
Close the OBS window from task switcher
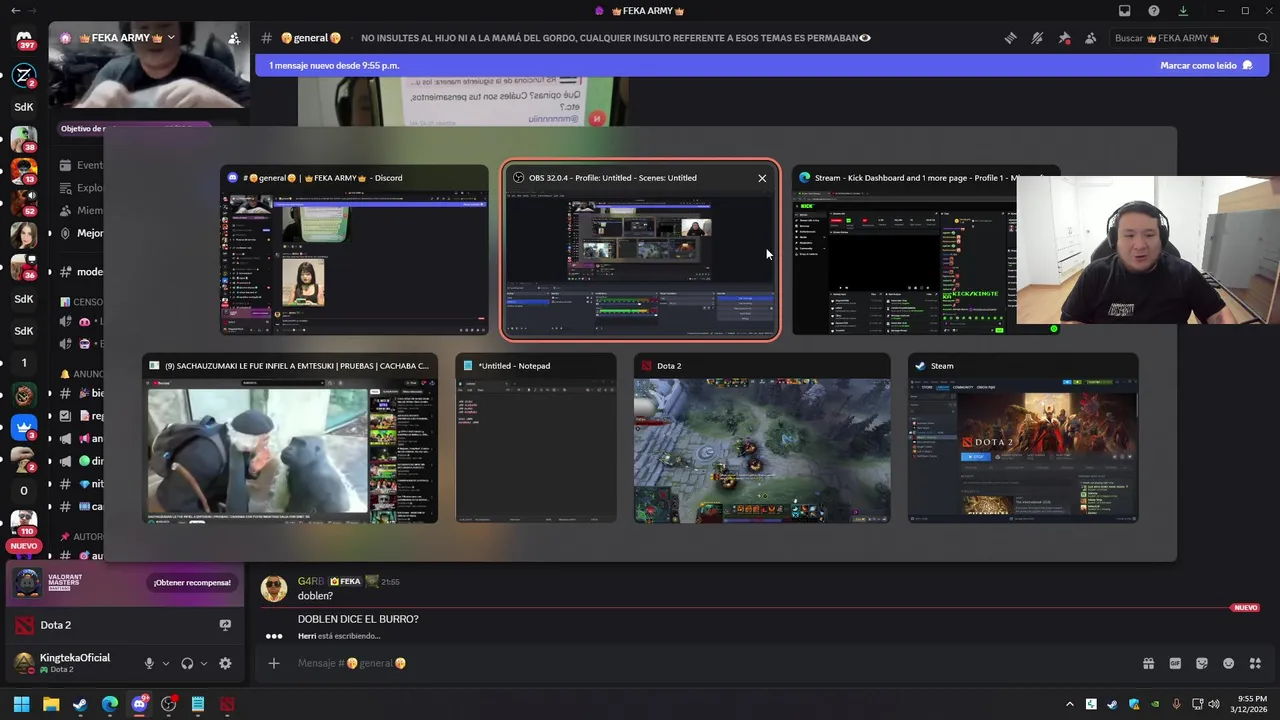pyautogui.click(x=762, y=178)
